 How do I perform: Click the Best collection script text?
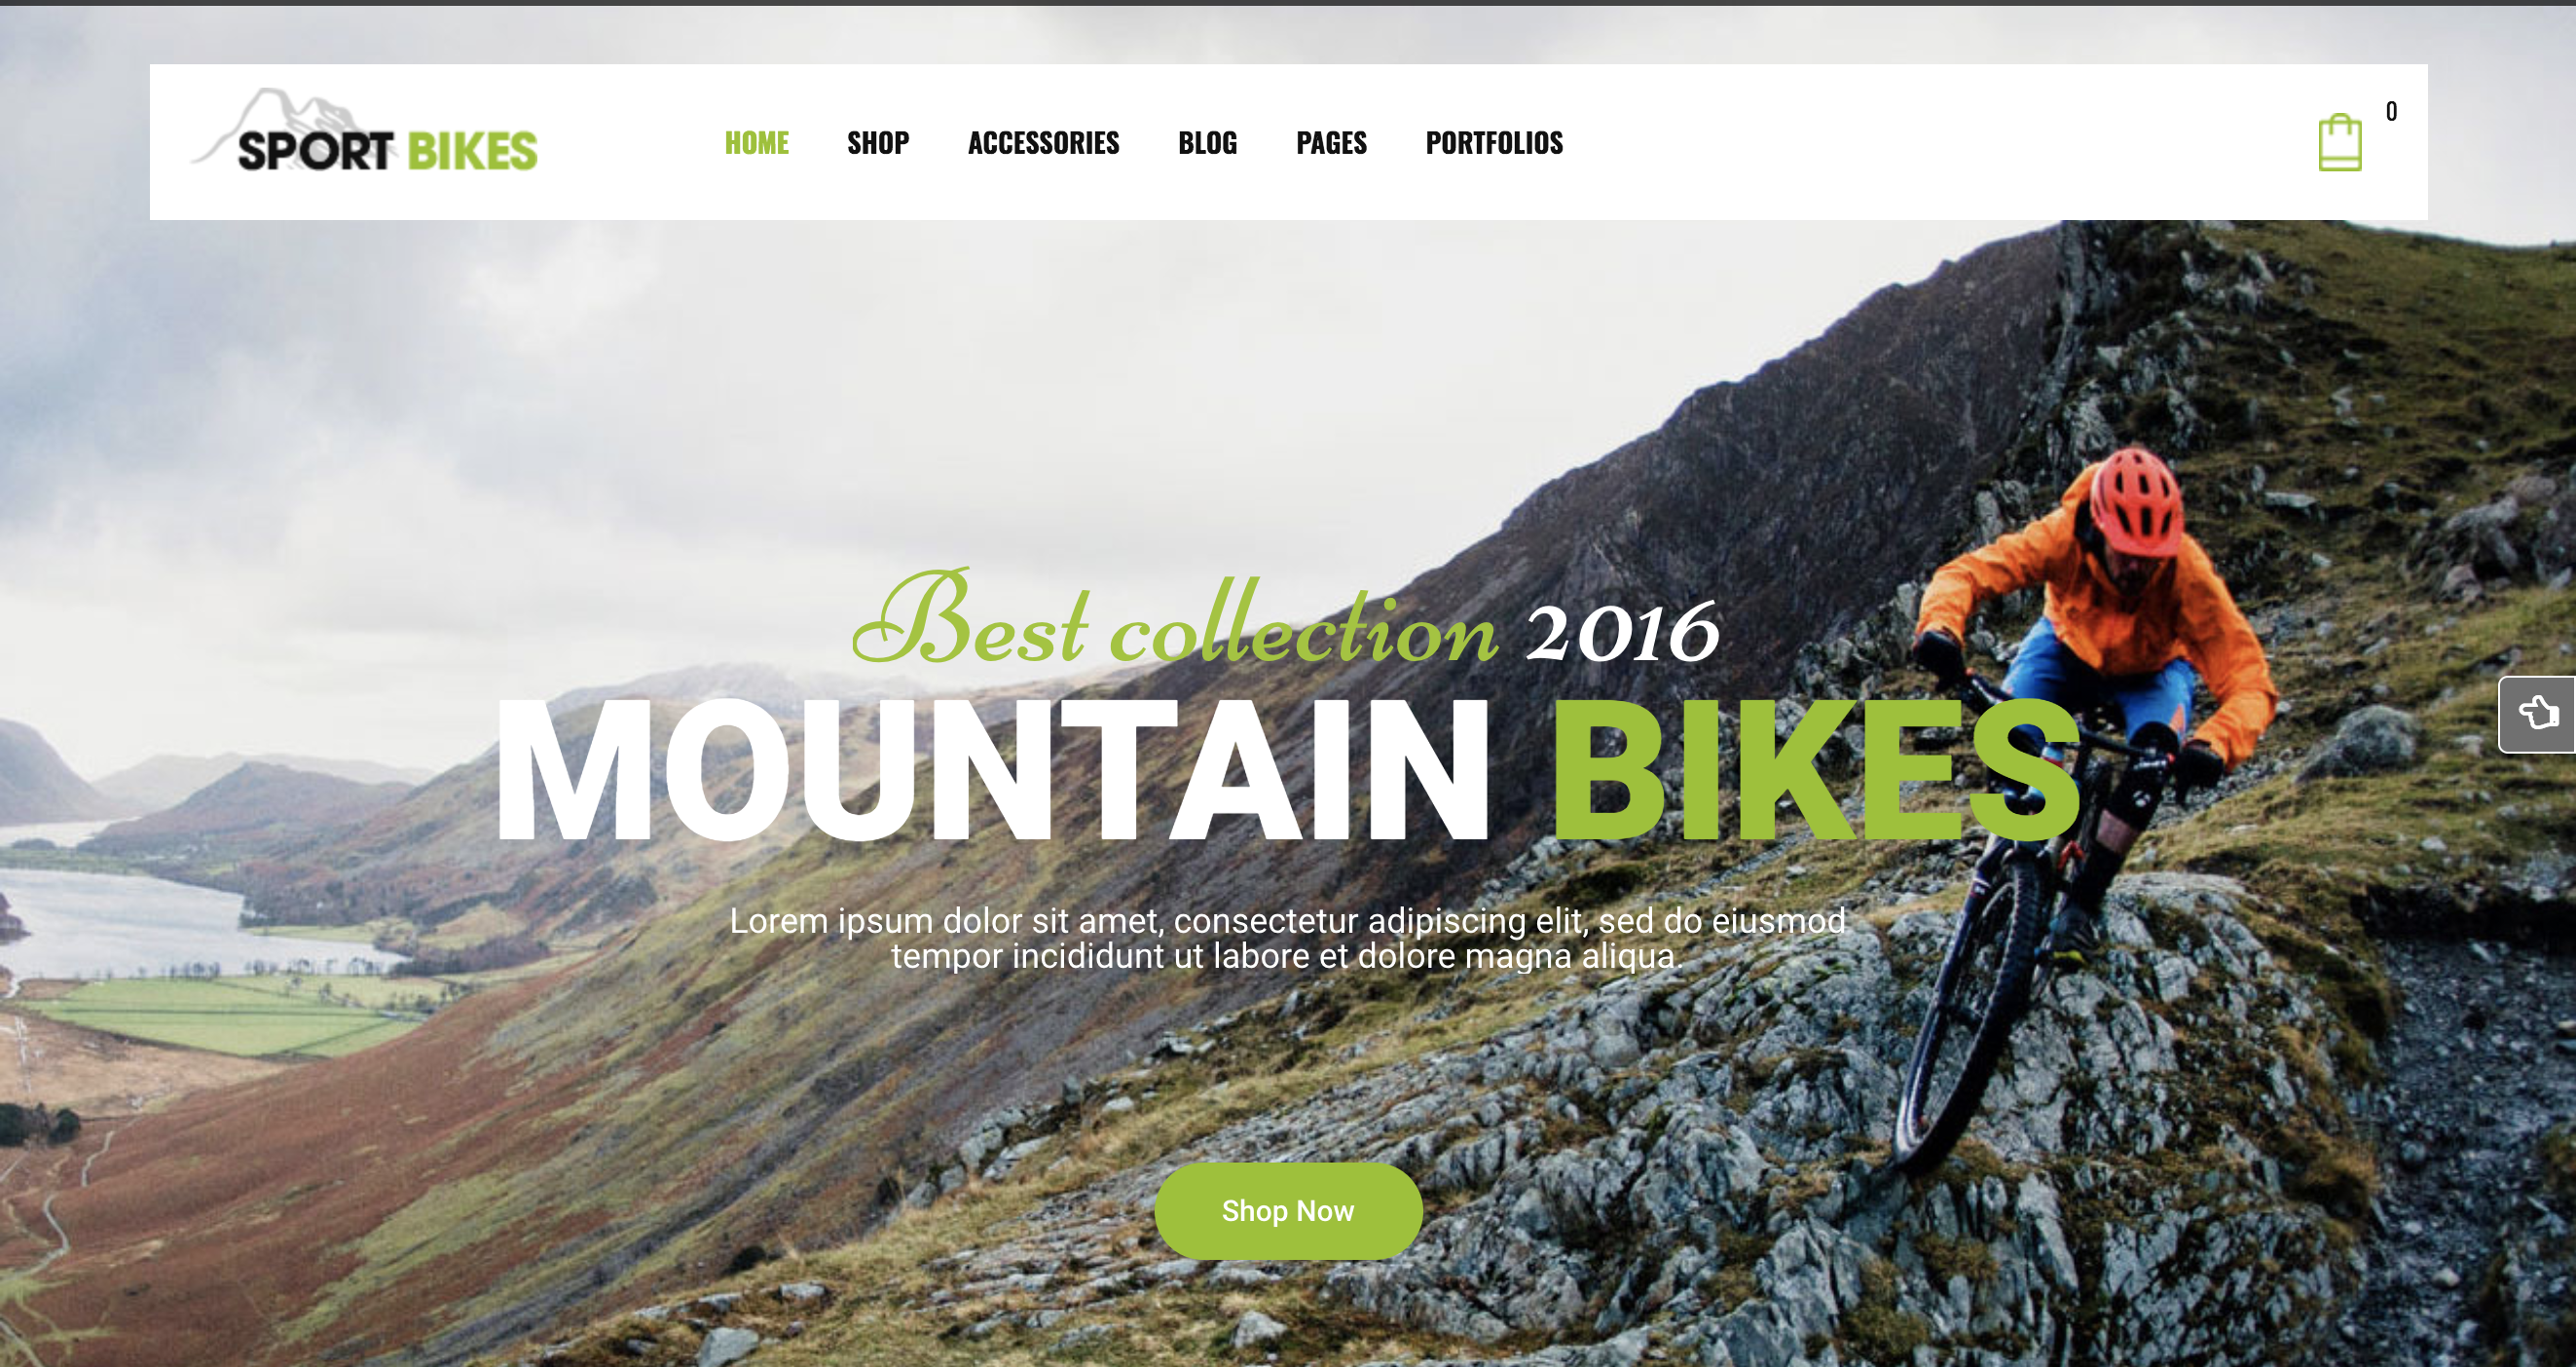click(1175, 620)
